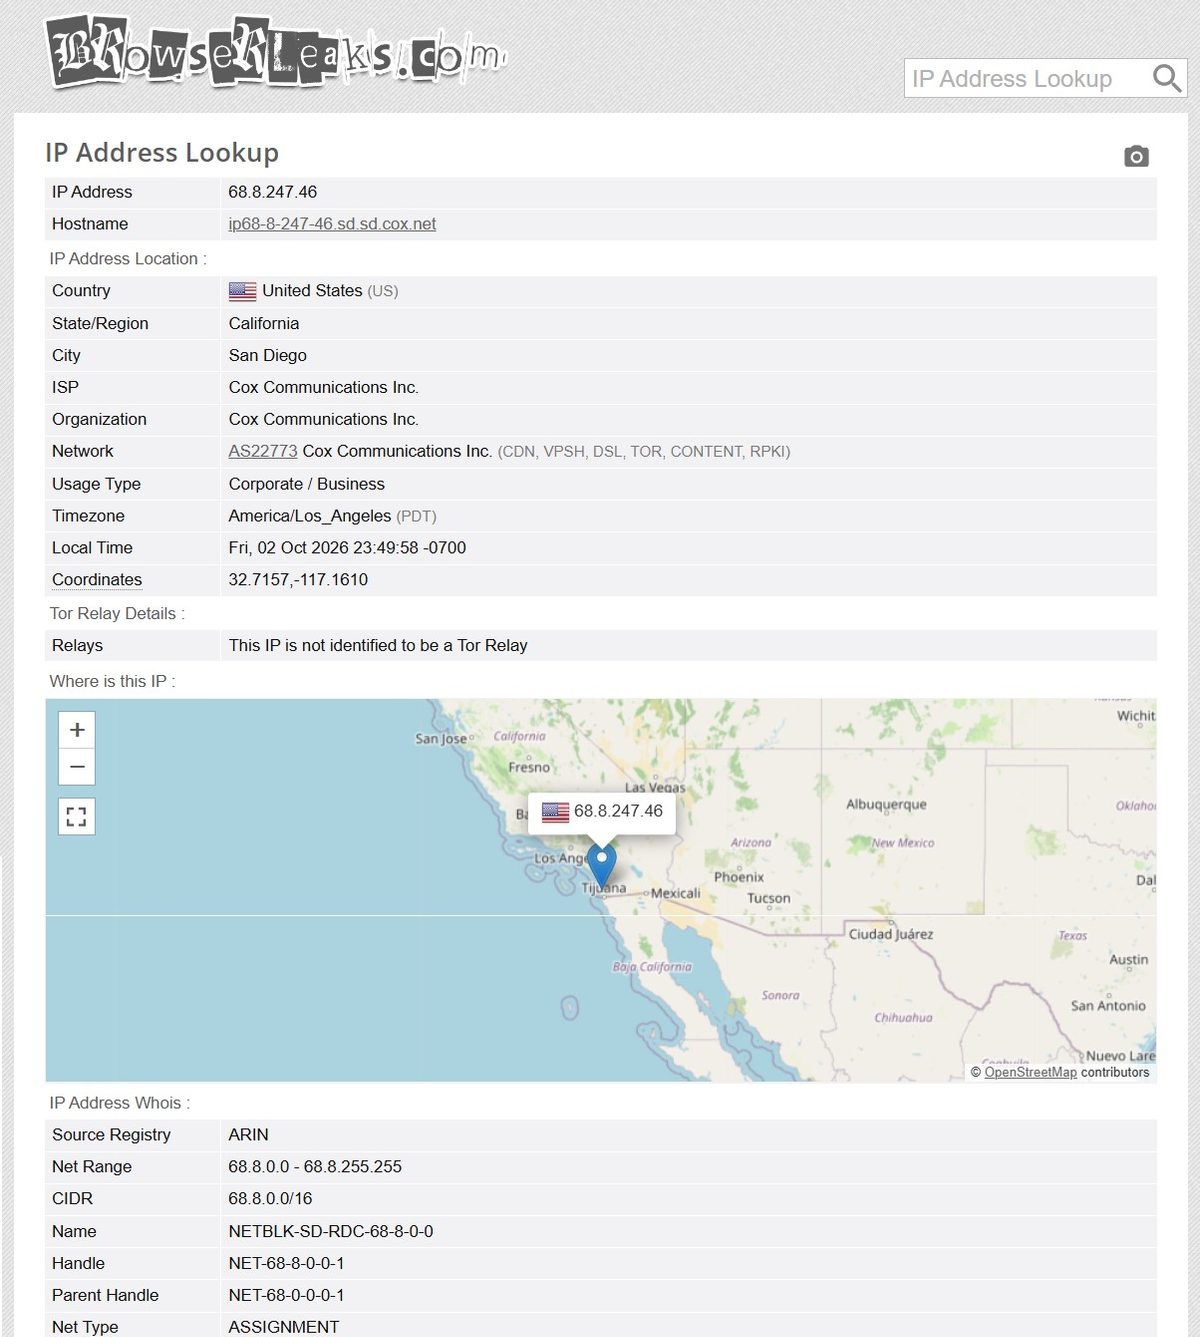
Task: Click the camera screenshot icon
Action: [x=1136, y=156]
